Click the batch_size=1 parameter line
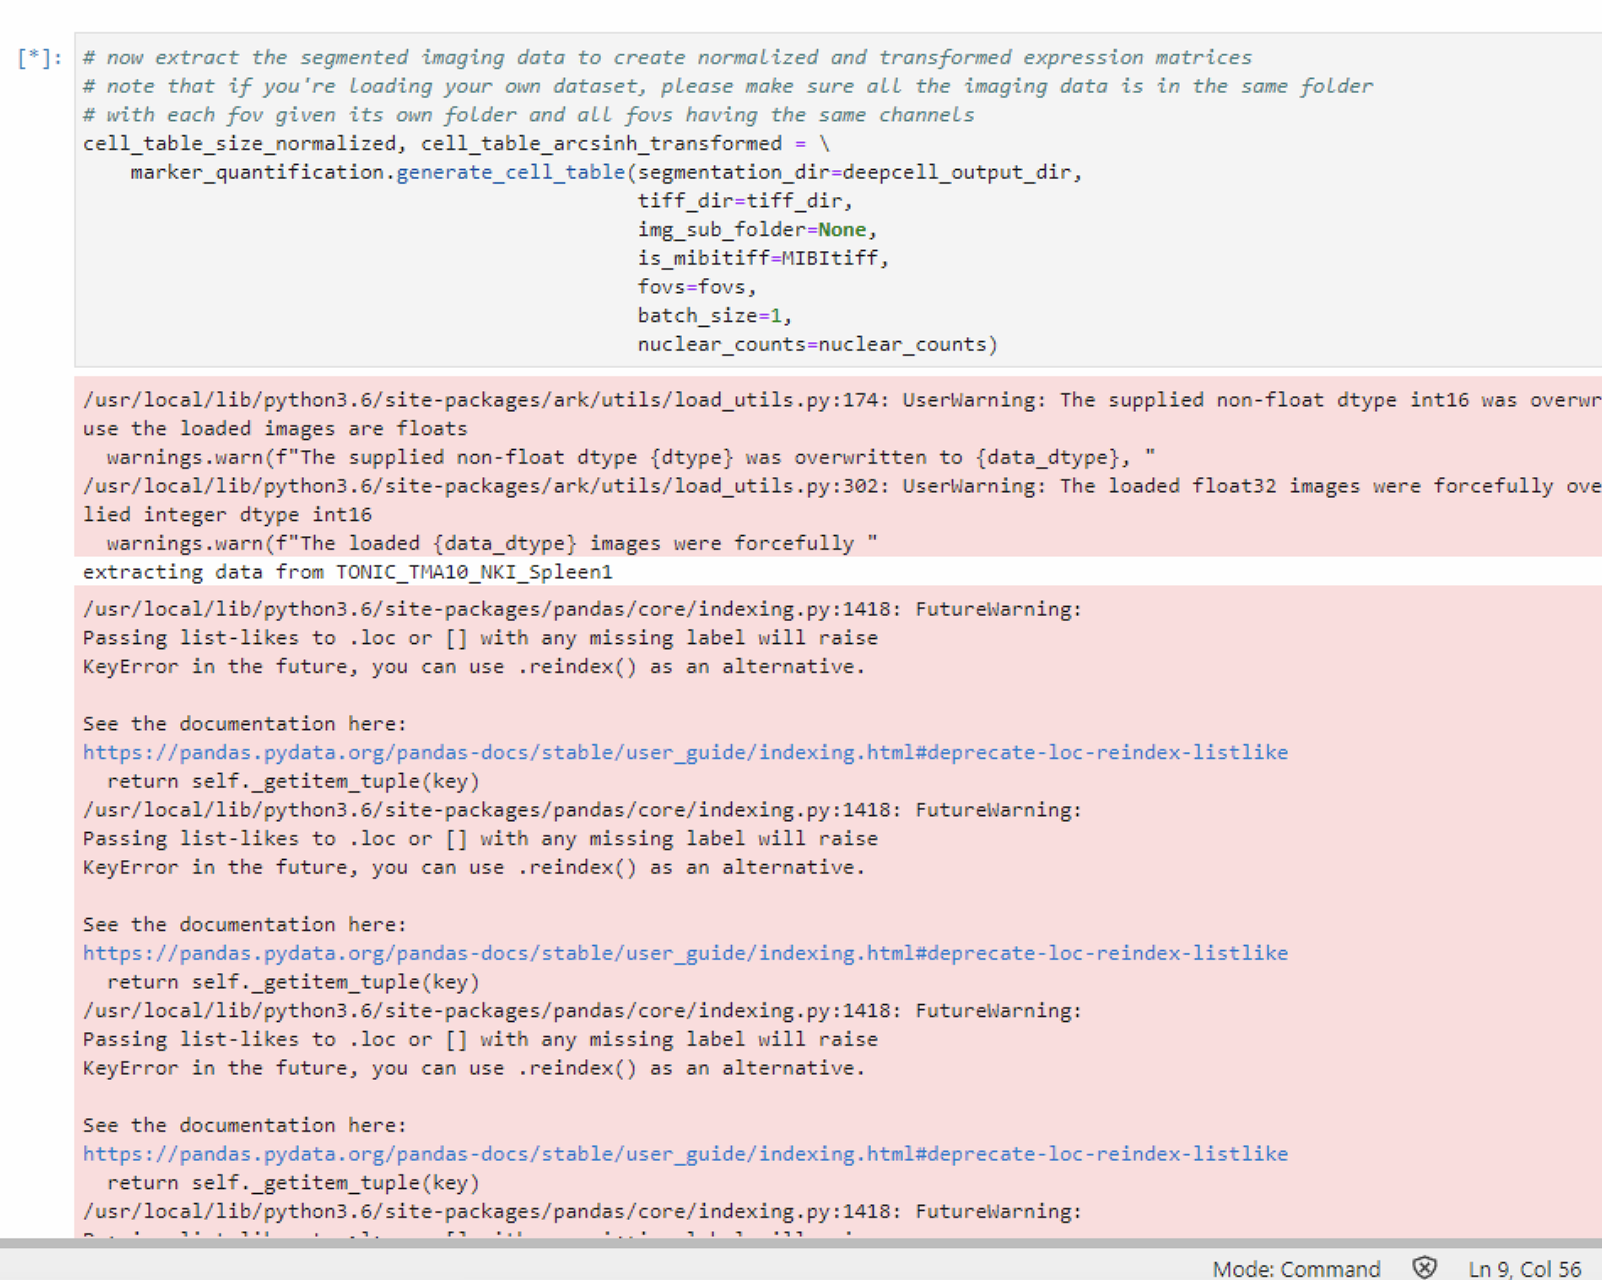The image size is (1602, 1280). pyautogui.click(x=712, y=315)
